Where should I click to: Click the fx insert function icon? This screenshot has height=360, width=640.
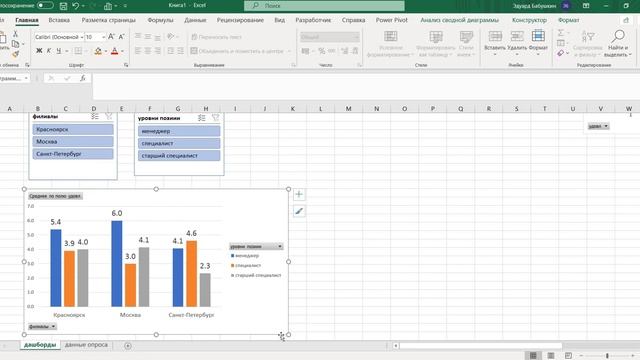tap(82, 78)
